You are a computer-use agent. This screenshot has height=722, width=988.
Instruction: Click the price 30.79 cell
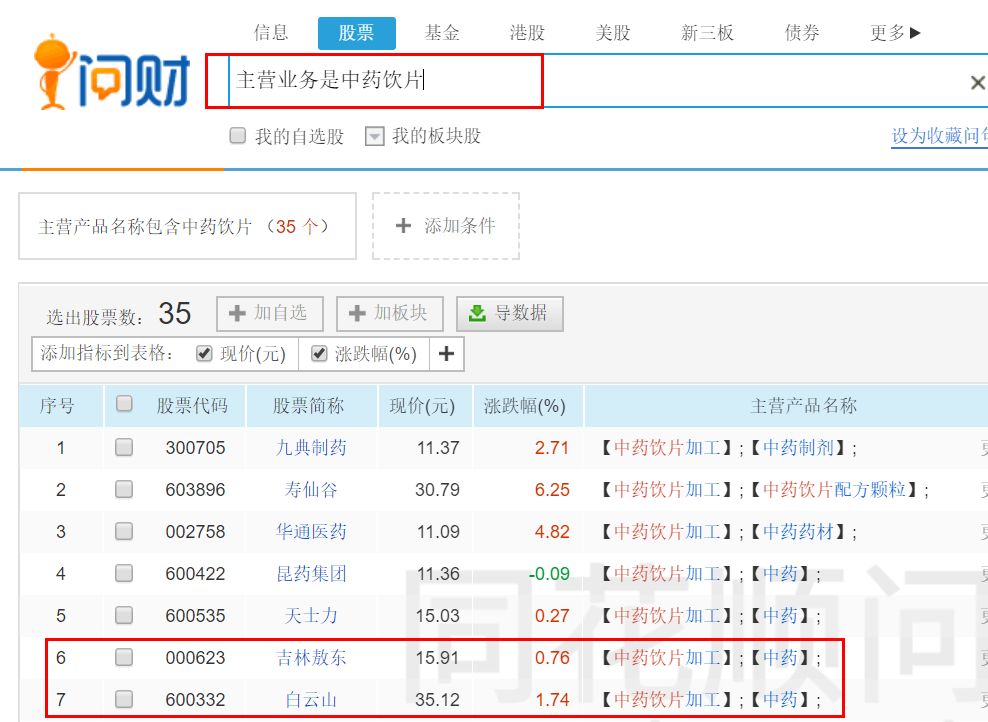pos(437,490)
